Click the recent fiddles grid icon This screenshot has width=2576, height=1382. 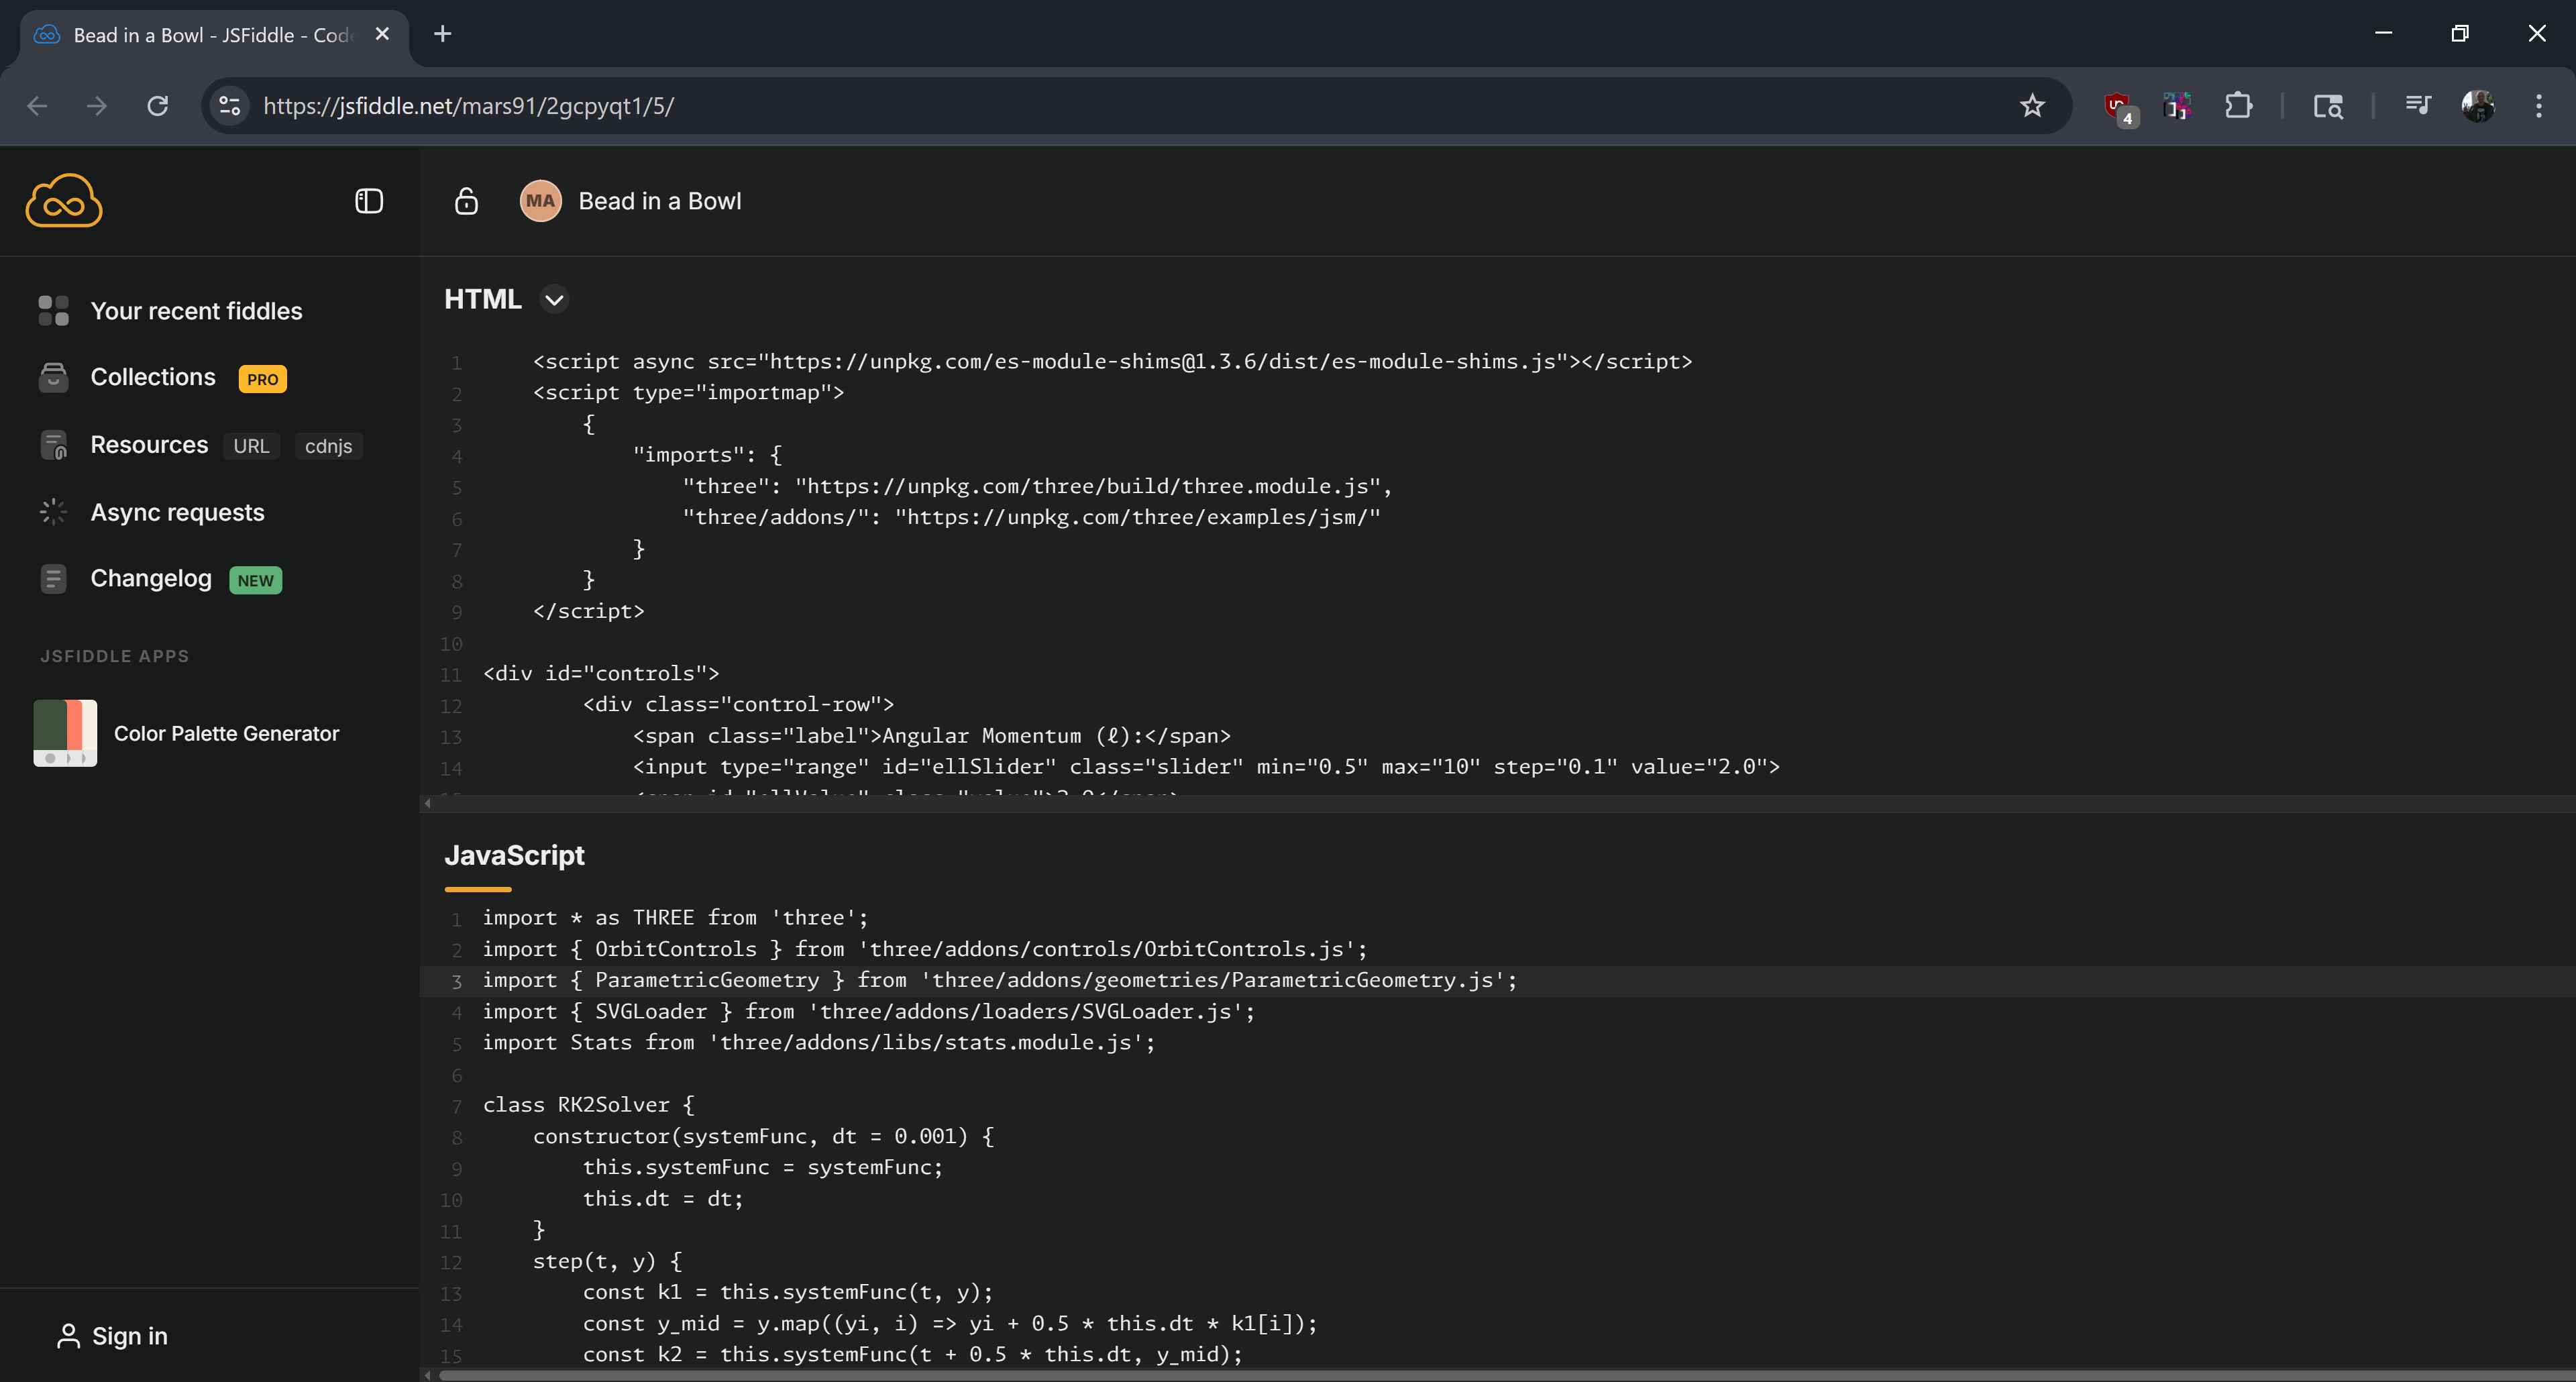[x=53, y=311]
